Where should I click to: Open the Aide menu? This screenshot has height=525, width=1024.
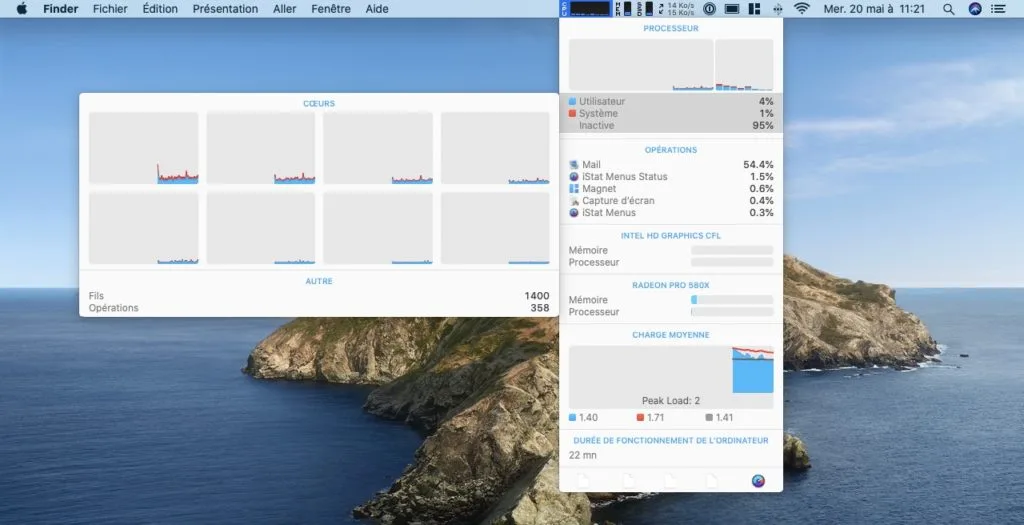[x=377, y=8]
